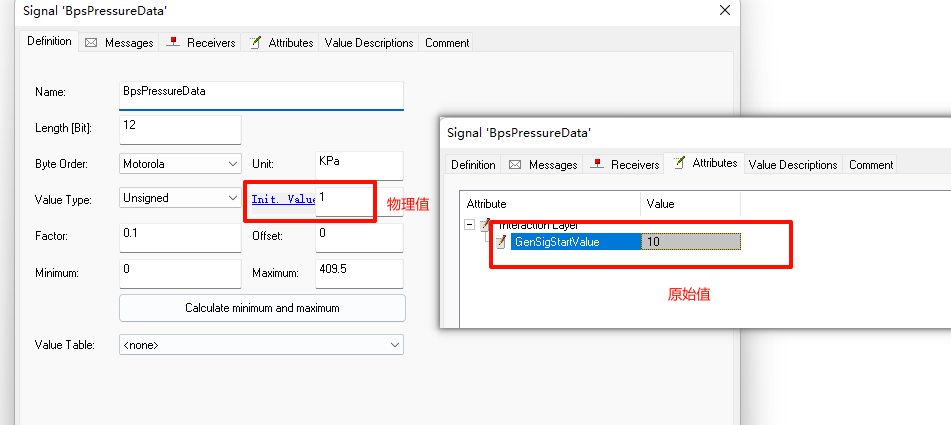
Task: Open Value Descriptions tab in left dialog
Action: pyautogui.click(x=369, y=42)
